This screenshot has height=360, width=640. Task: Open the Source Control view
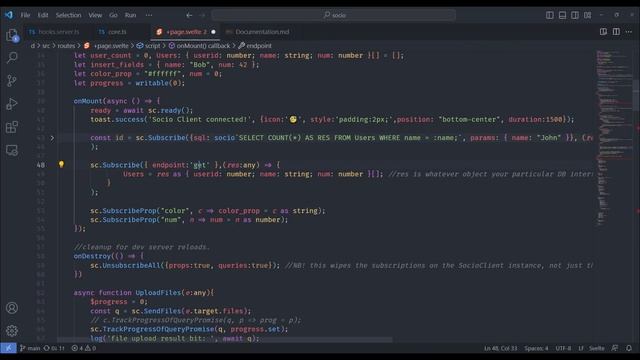(12, 80)
